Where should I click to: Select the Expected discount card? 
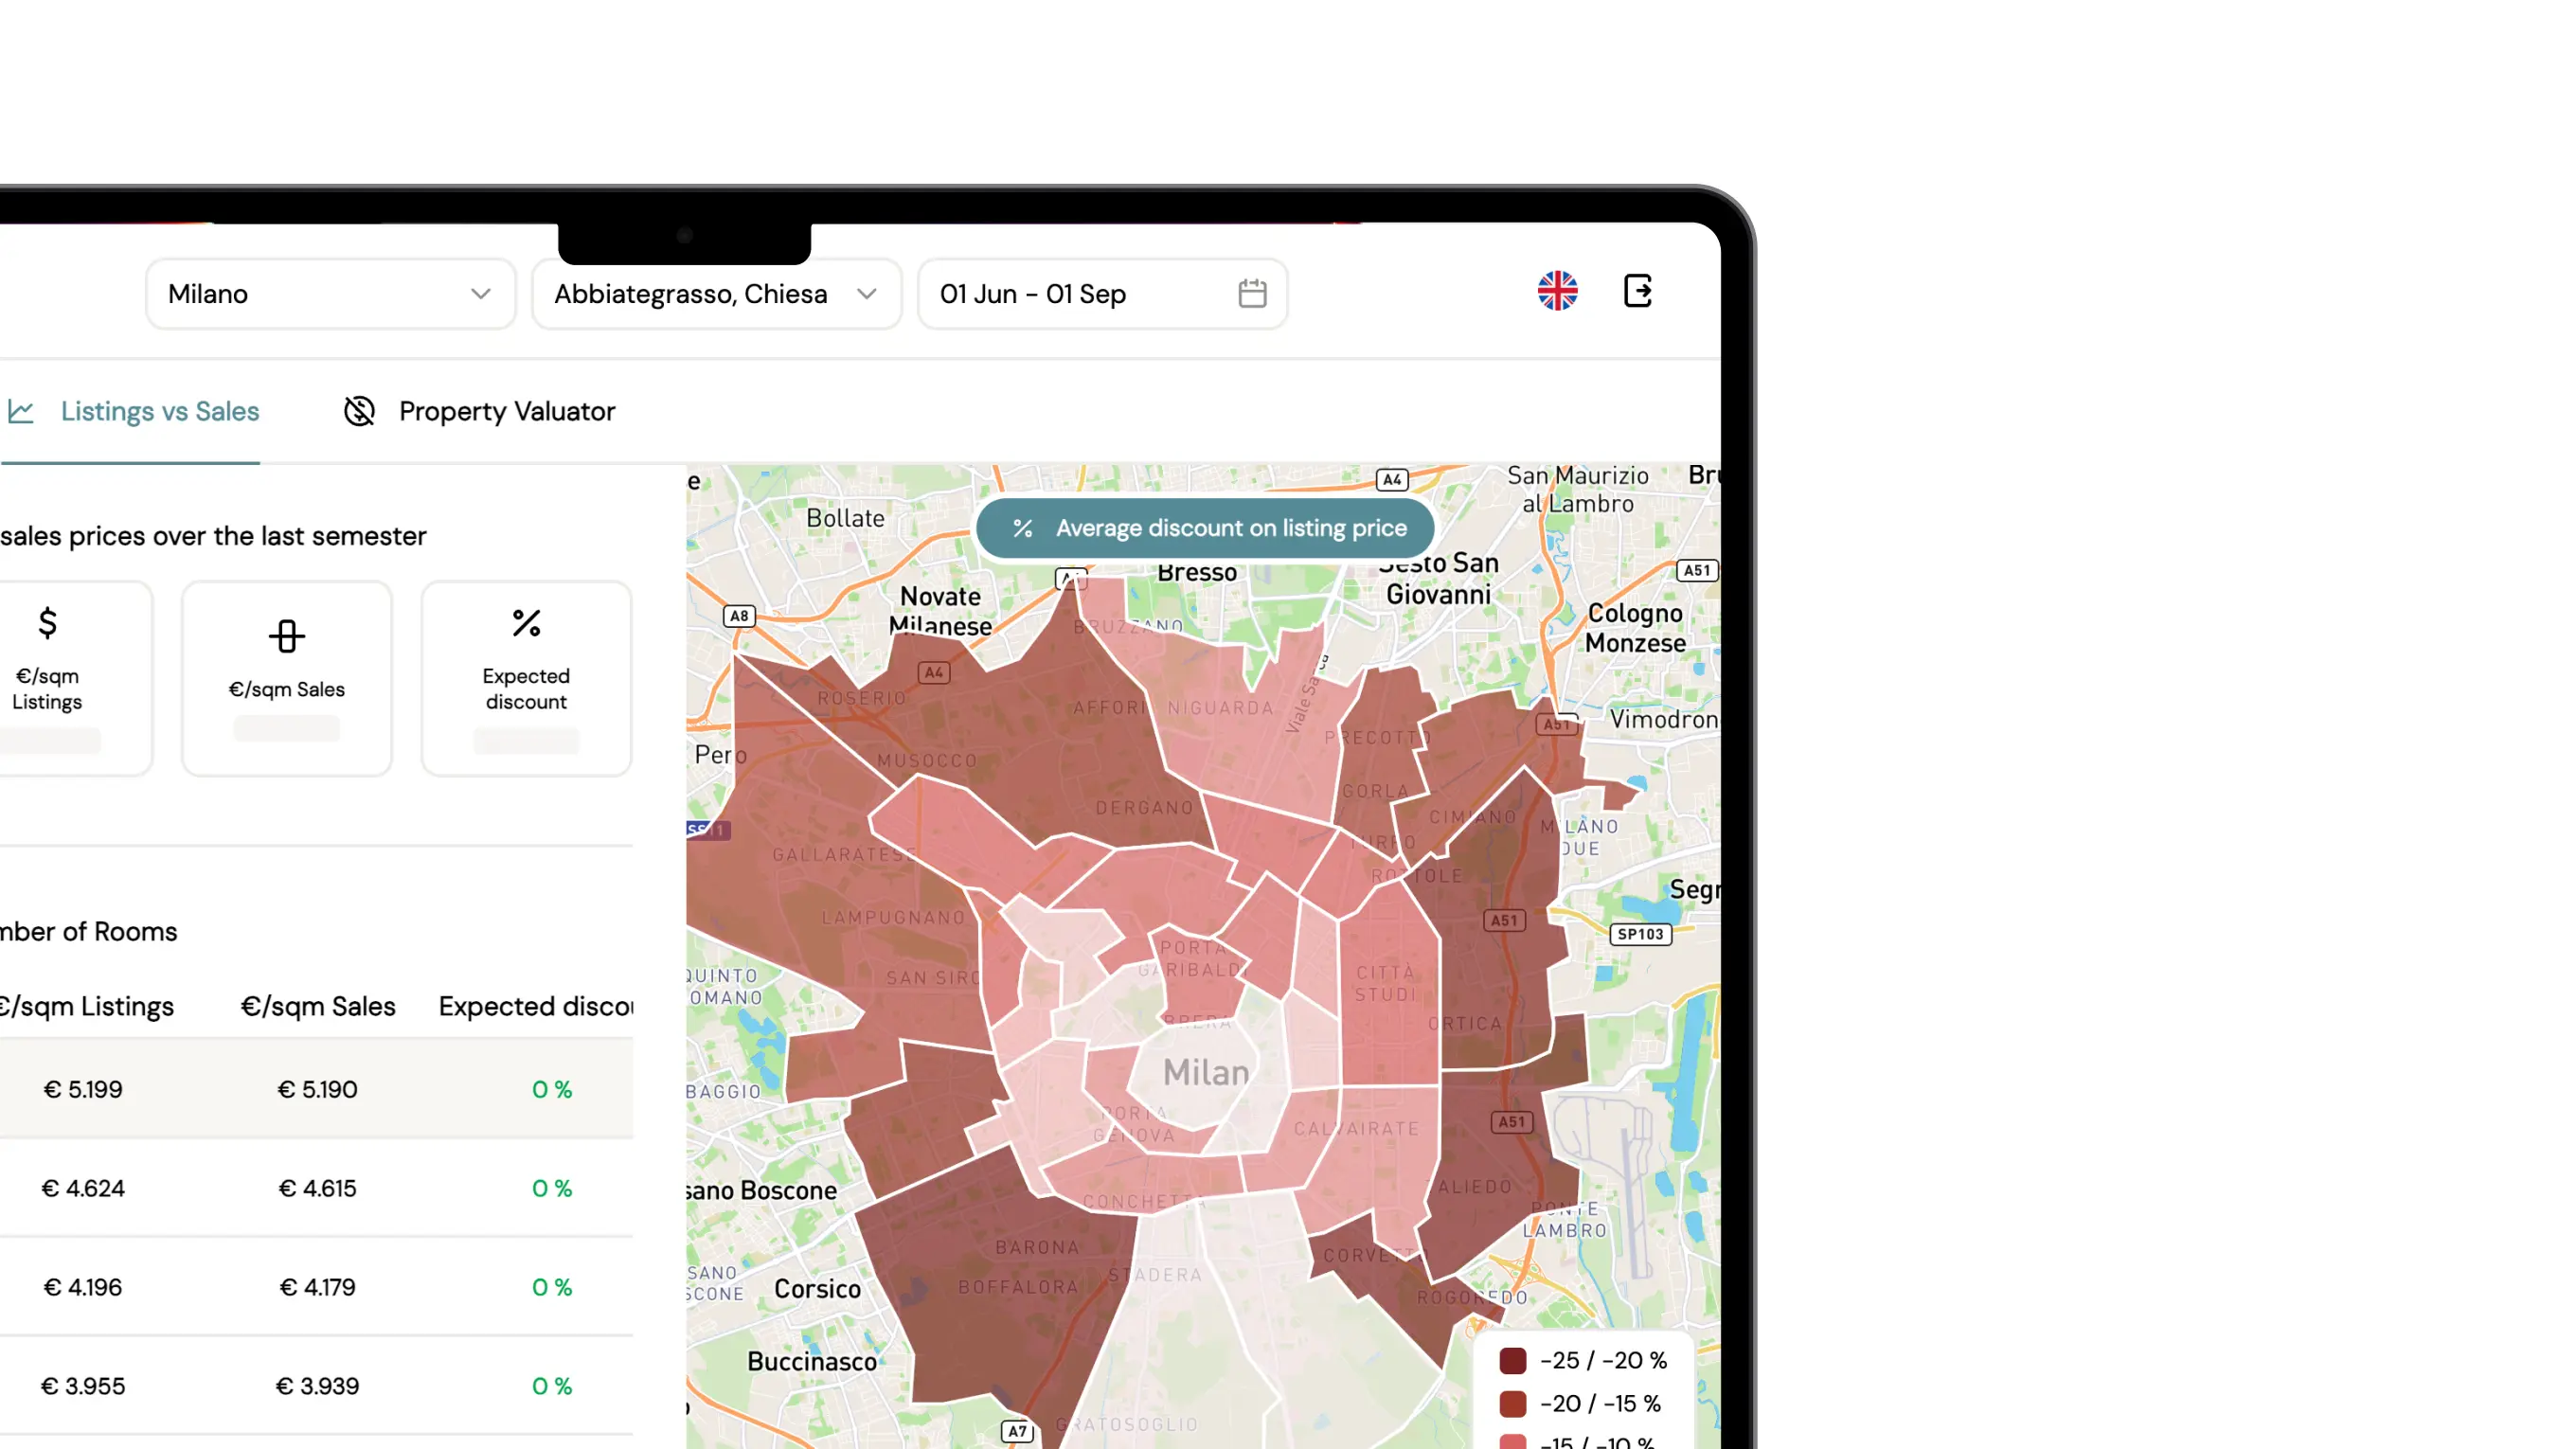(526, 678)
